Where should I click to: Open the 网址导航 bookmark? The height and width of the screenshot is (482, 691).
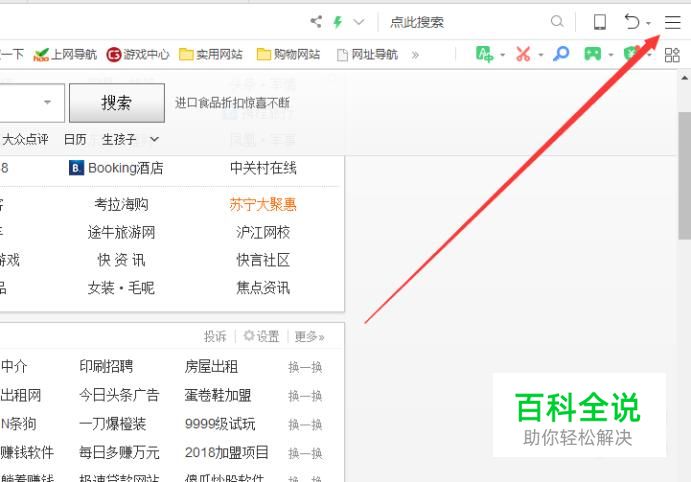pyautogui.click(x=368, y=55)
